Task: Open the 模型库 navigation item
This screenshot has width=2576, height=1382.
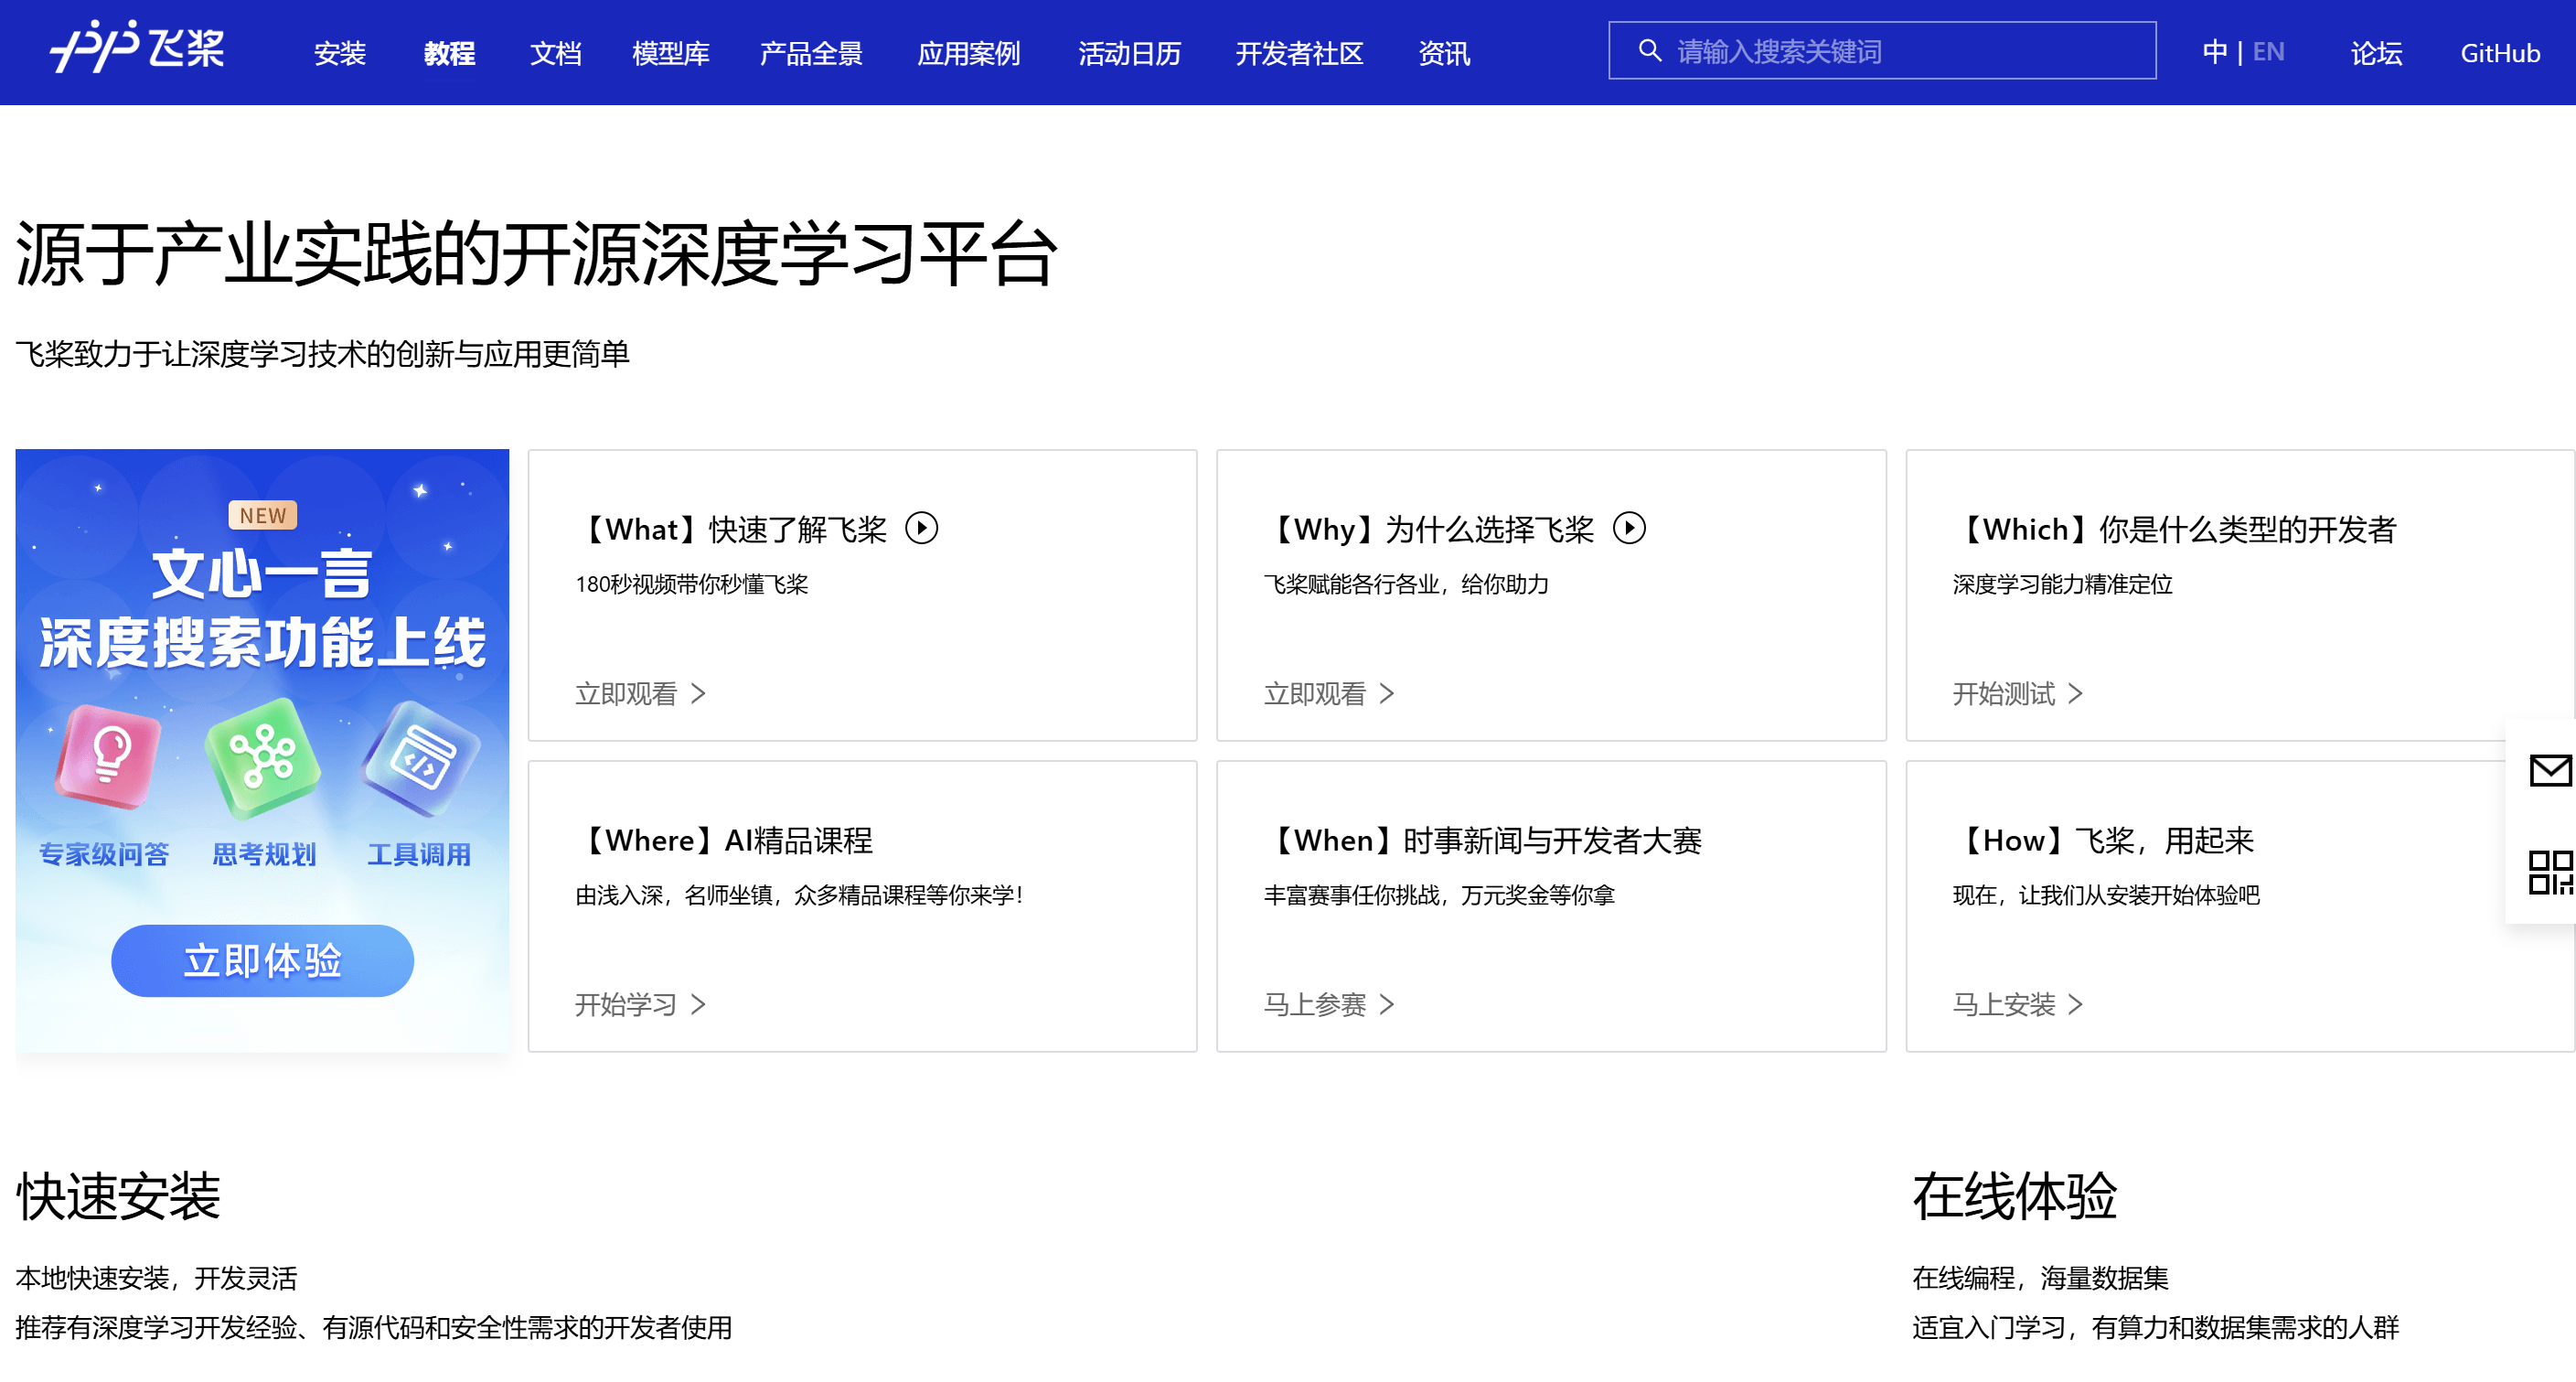Action: (x=670, y=53)
